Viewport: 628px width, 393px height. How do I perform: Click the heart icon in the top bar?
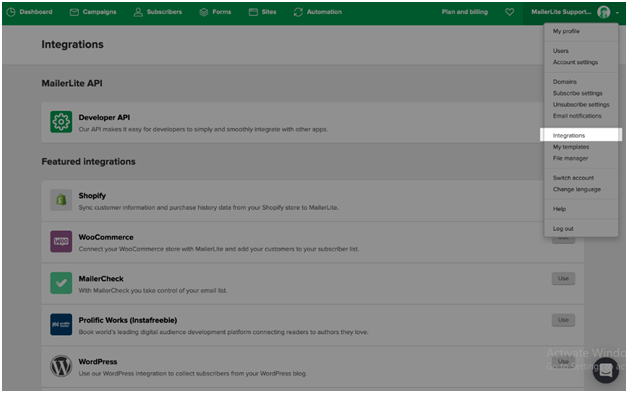click(x=509, y=12)
